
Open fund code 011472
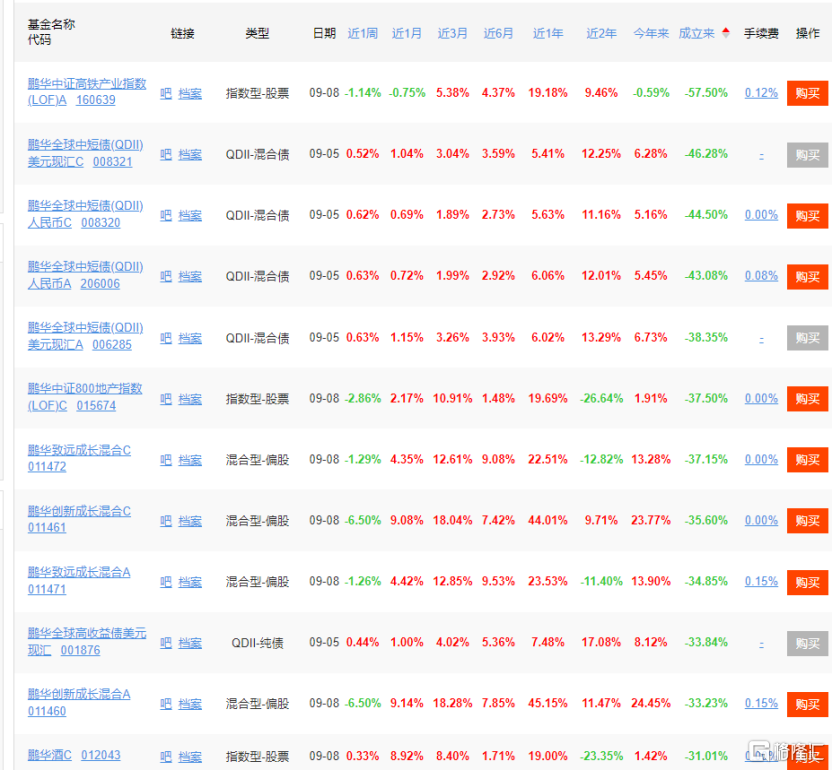(x=47, y=466)
